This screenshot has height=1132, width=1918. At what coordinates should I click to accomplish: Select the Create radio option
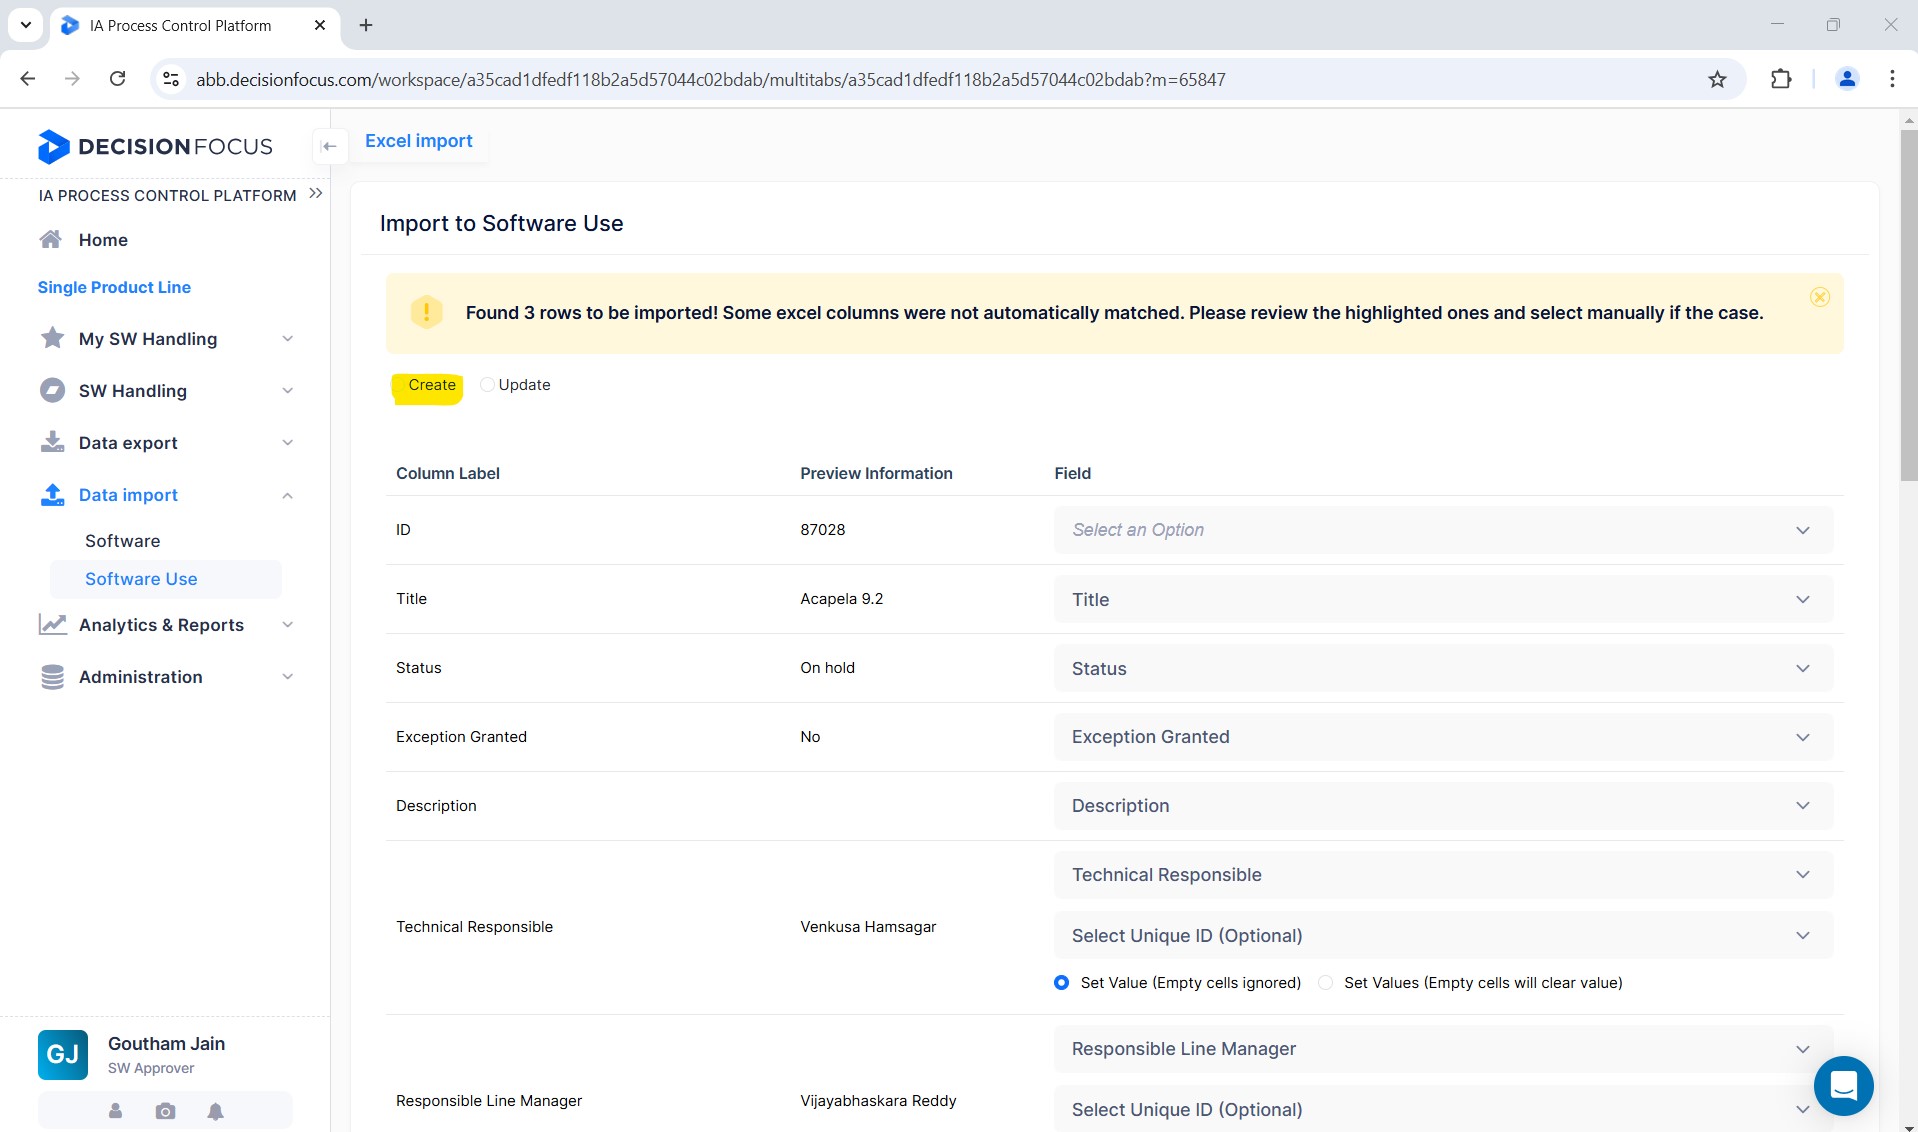click(x=400, y=385)
